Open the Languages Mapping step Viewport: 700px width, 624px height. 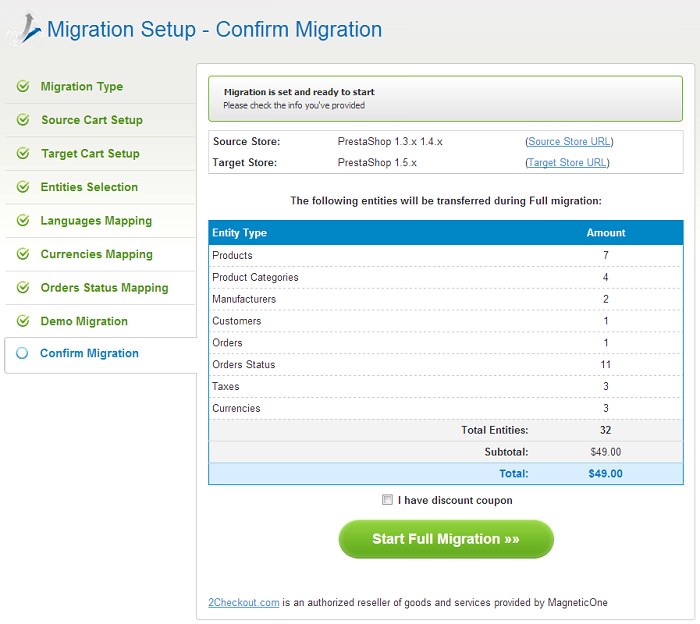96,220
